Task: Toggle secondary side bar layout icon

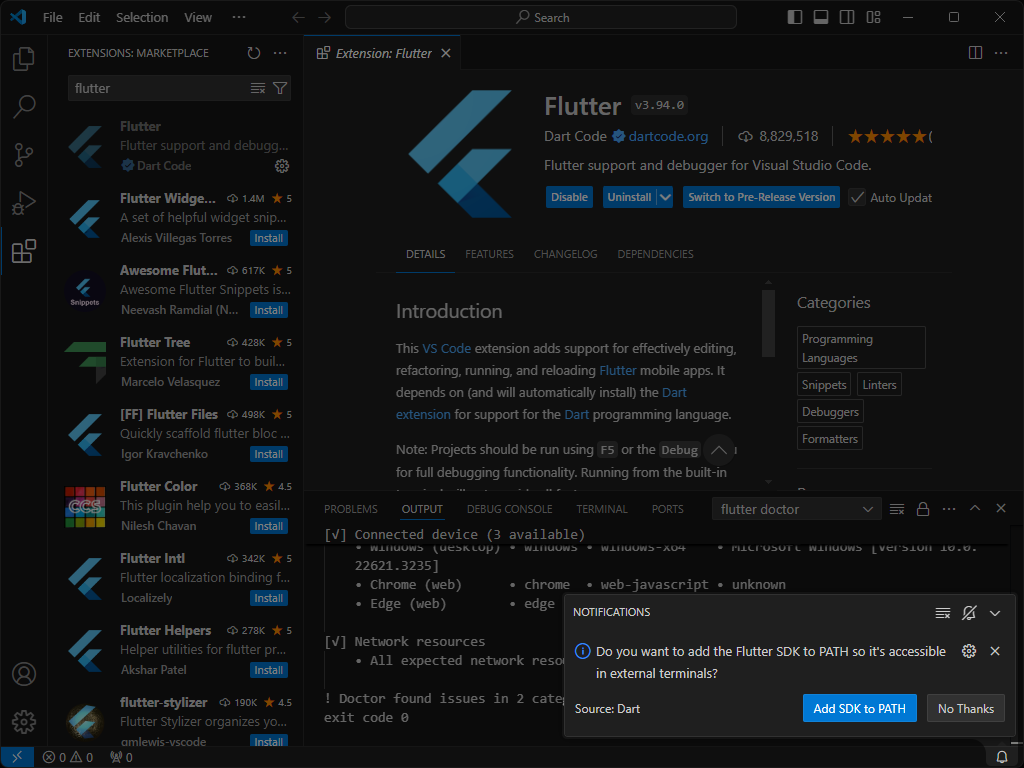Action: click(847, 17)
